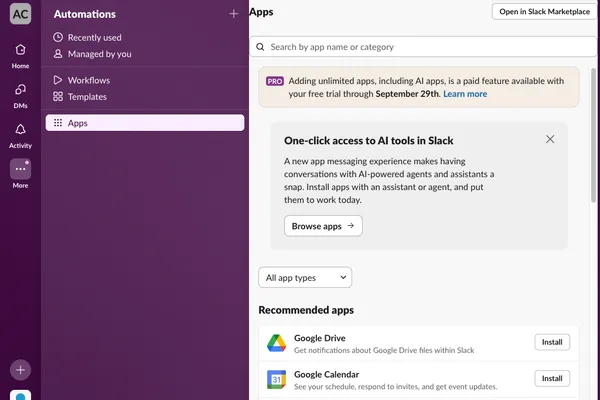Click Open in Slack Marketplace button

[x=545, y=11]
